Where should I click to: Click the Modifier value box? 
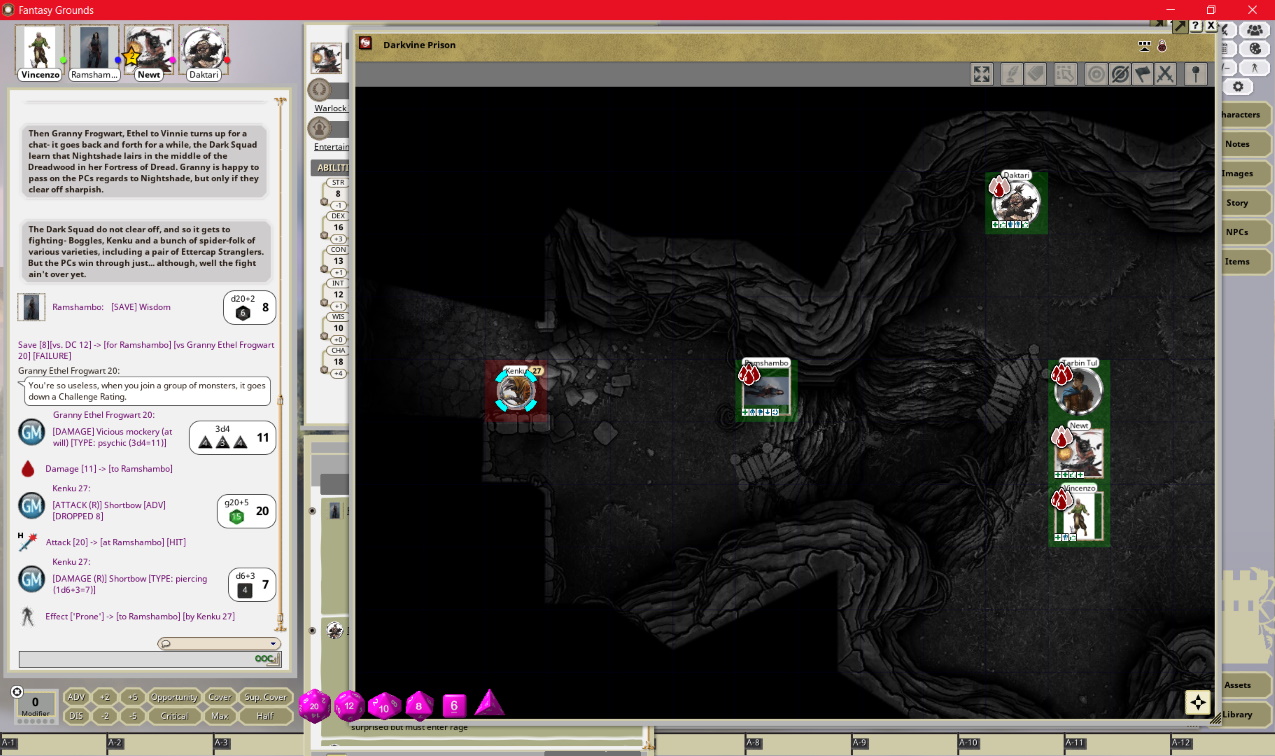click(x=36, y=707)
